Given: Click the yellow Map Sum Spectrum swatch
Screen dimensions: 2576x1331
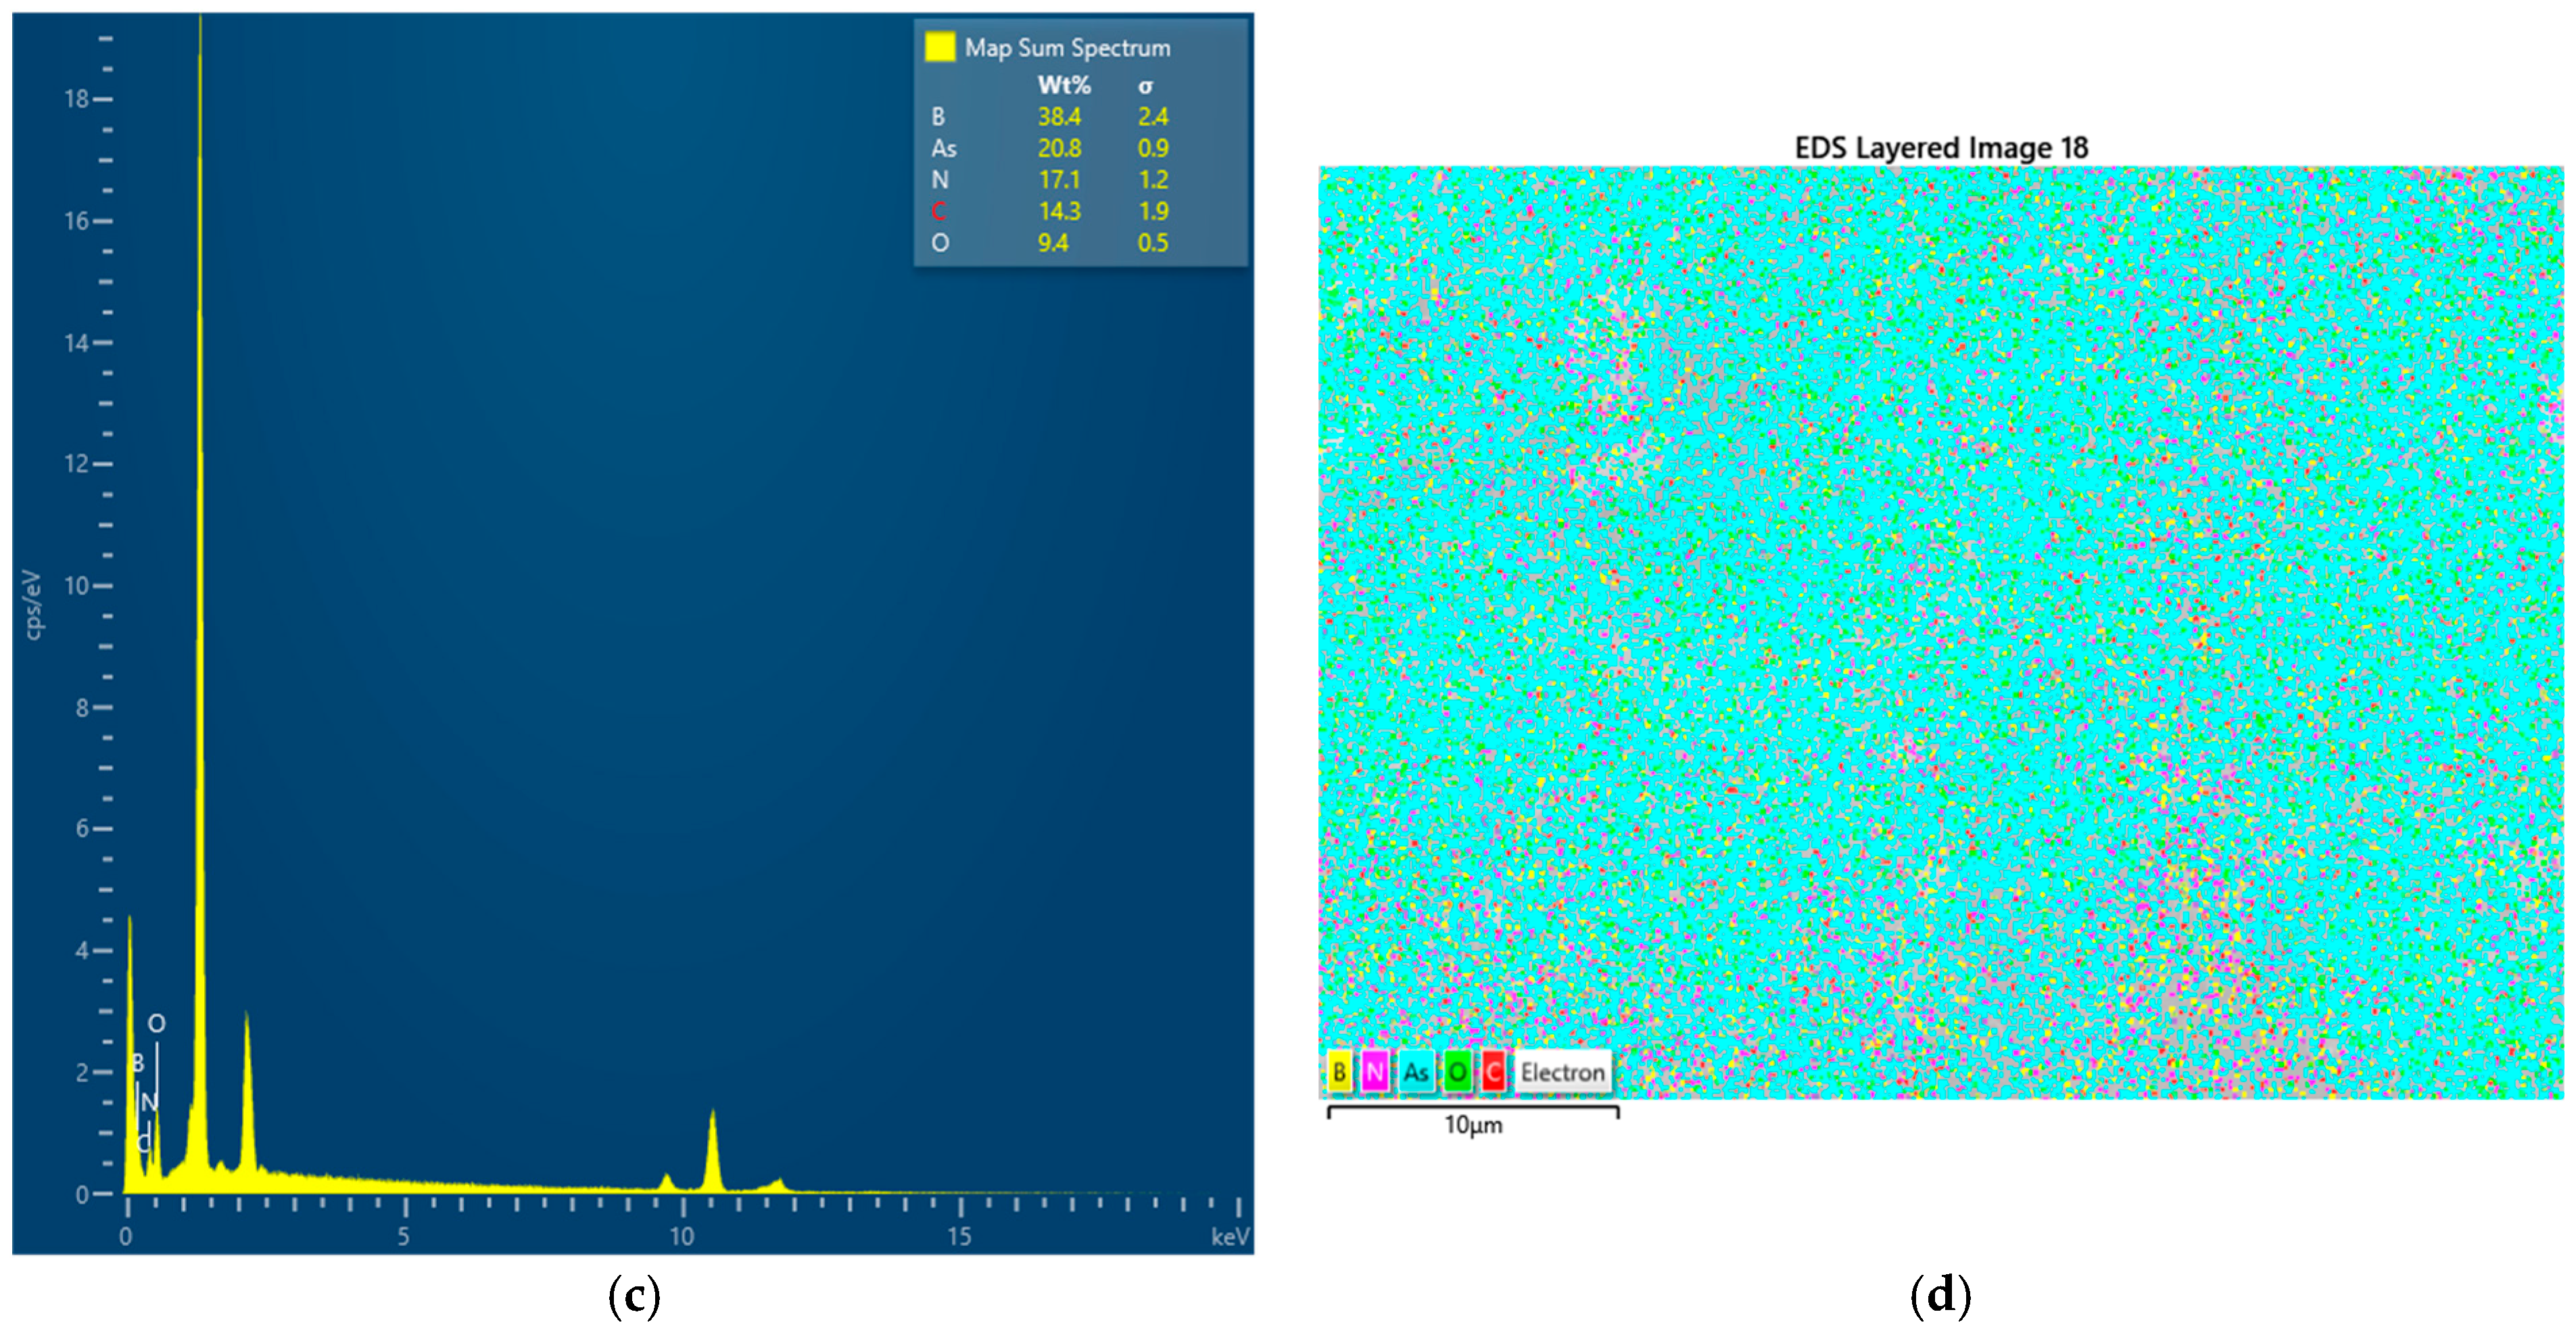Looking at the screenshot, I should (x=939, y=47).
